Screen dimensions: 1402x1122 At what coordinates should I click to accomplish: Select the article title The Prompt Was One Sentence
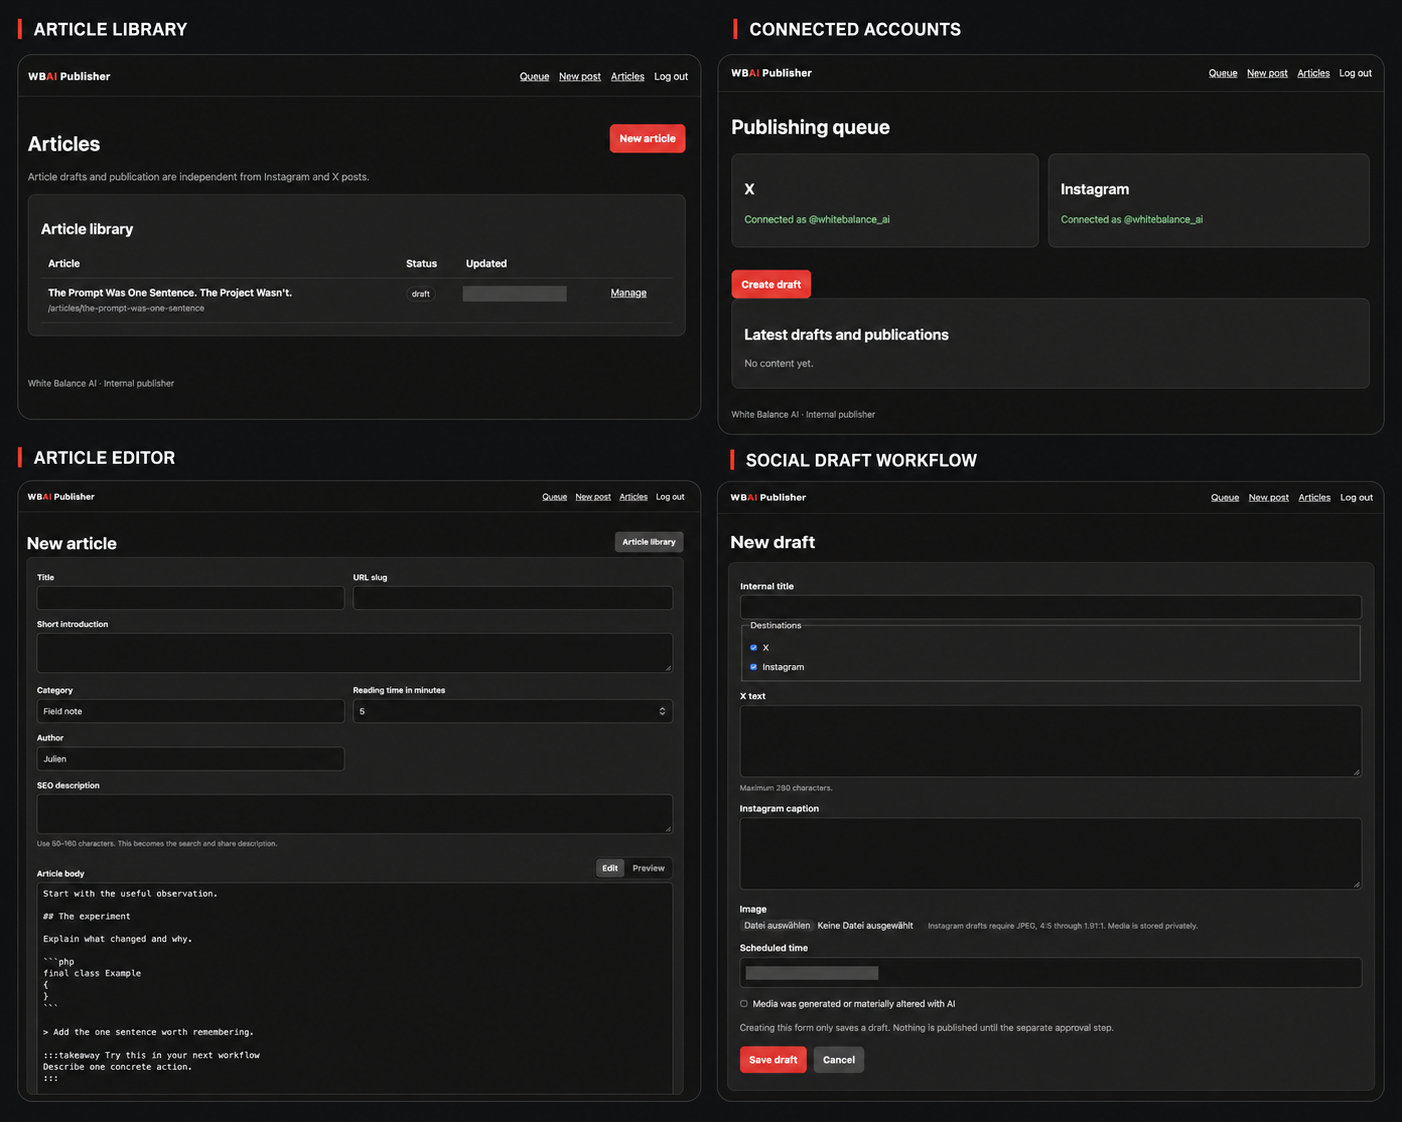point(170,293)
